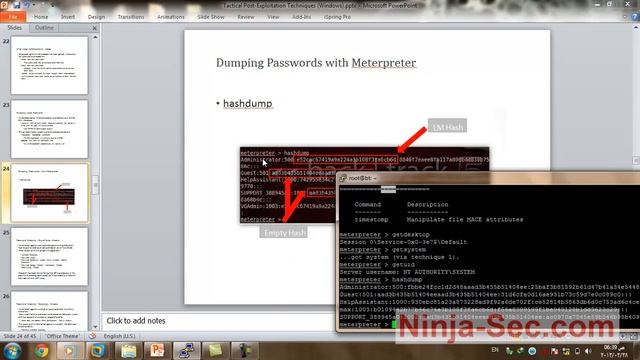Click the Undo icon in Quick Access Toolbar
The height and width of the screenshot is (360, 640).
pos(28,5)
